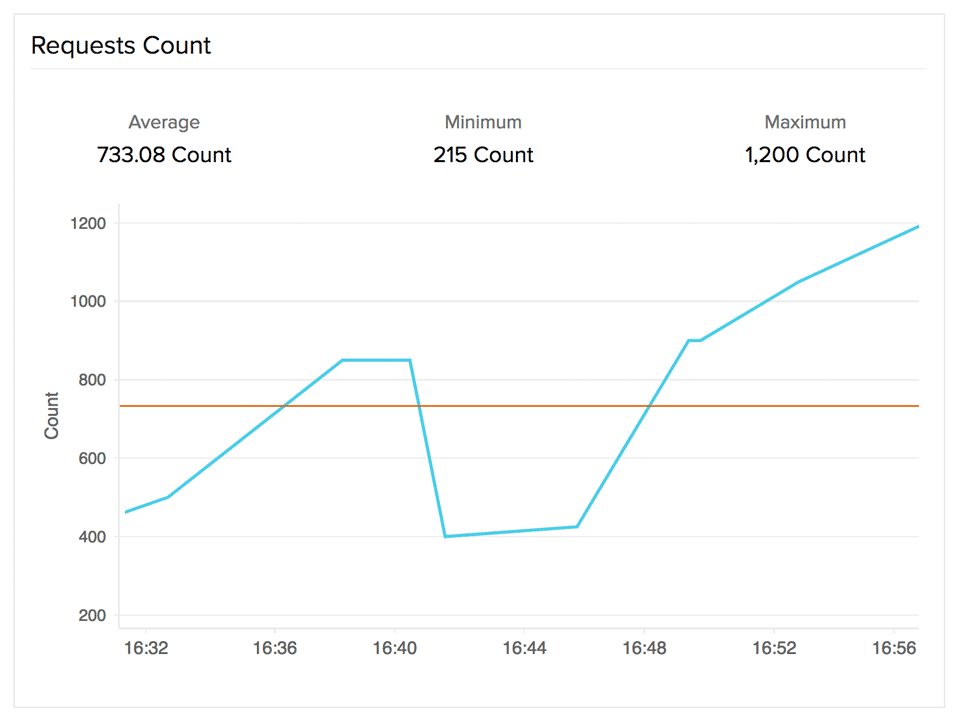Click the 733.08 Count average value
Screen dimensions: 960x720
[x=164, y=155]
